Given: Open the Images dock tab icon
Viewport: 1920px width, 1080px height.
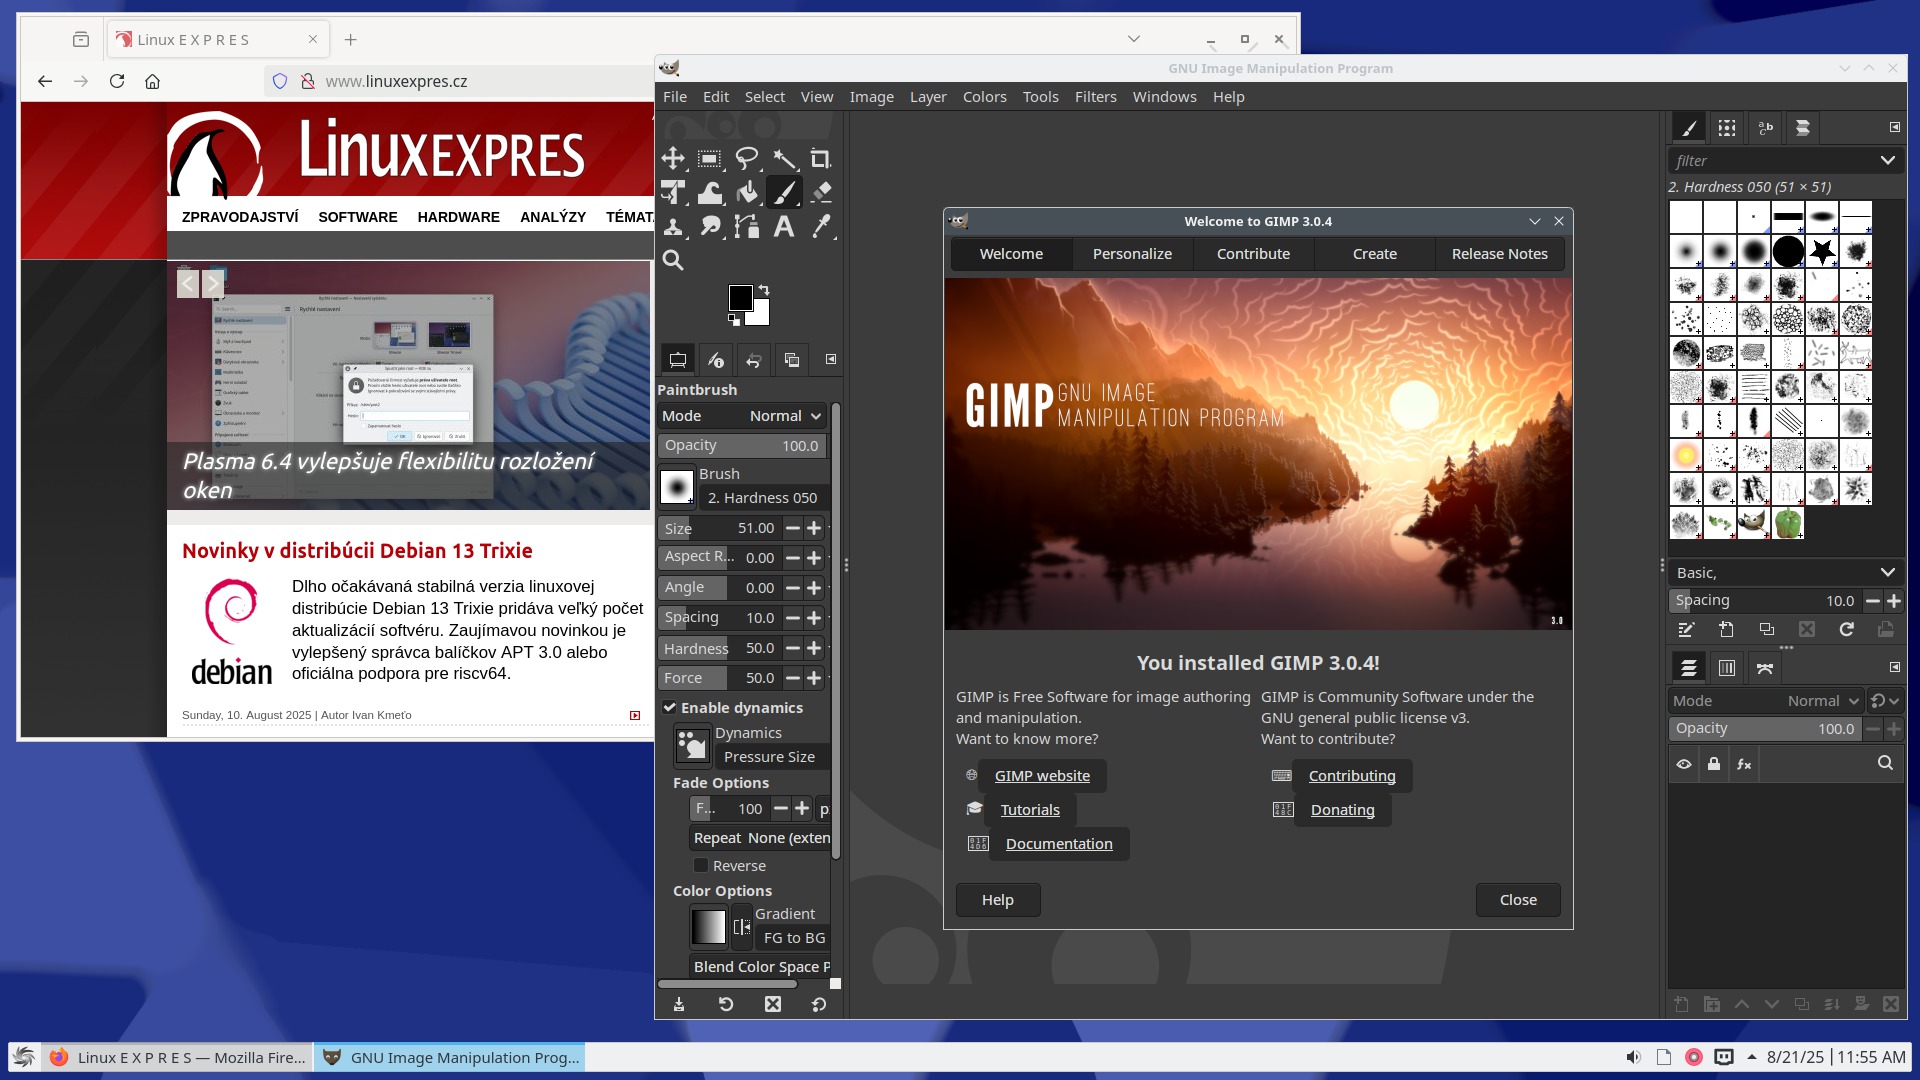Looking at the screenshot, I should click(x=792, y=360).
